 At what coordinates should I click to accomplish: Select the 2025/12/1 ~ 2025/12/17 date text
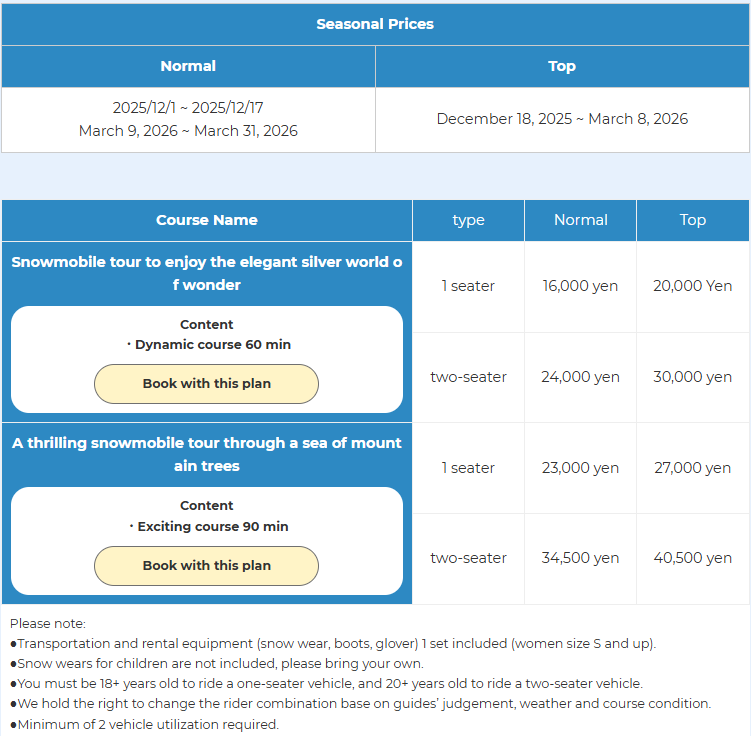click(x=188, y=108)
